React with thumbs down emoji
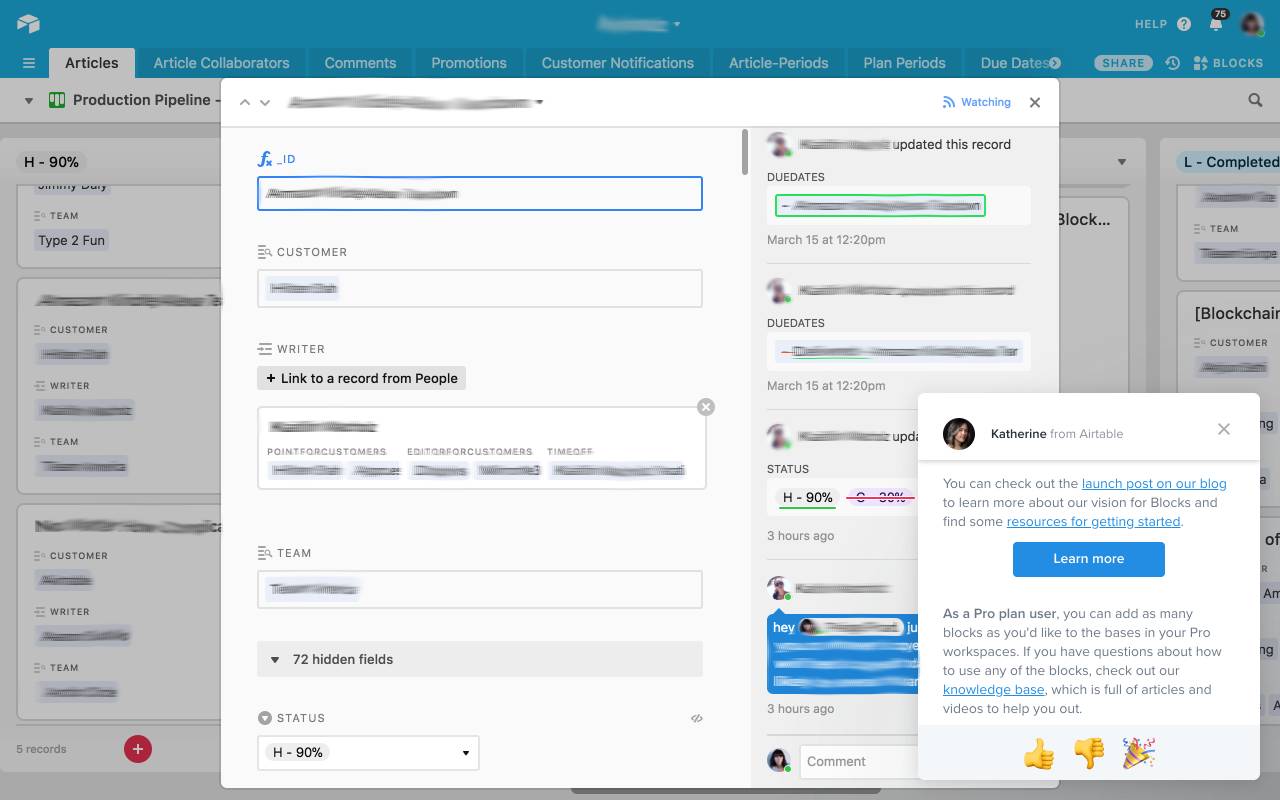Screen dimensions: 1280x800 point(1089,753)
